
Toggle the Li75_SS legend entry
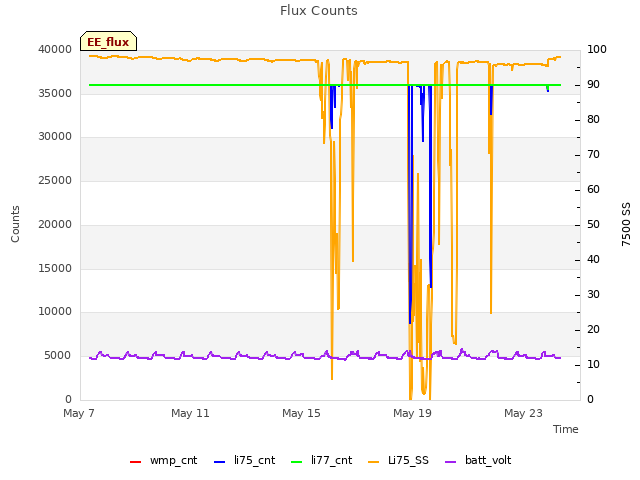pos(398,460)
